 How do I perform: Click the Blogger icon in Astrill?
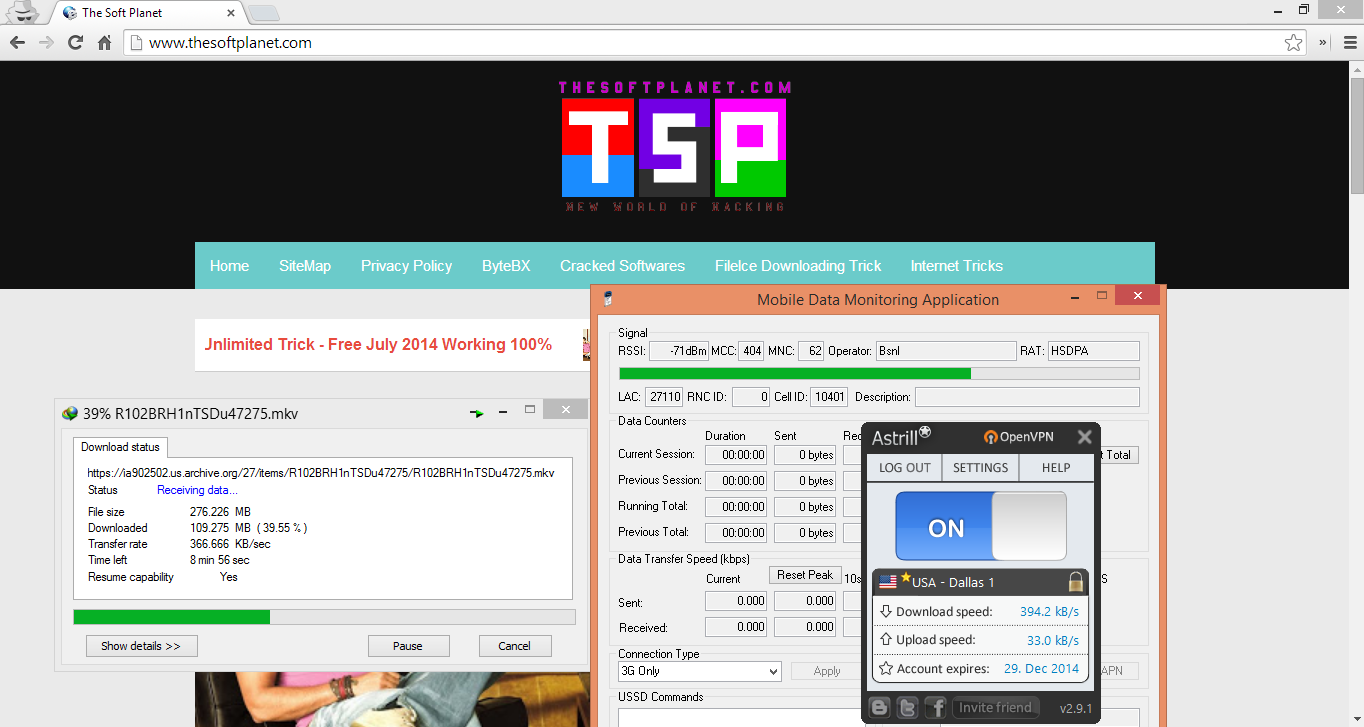click(880, 708)
